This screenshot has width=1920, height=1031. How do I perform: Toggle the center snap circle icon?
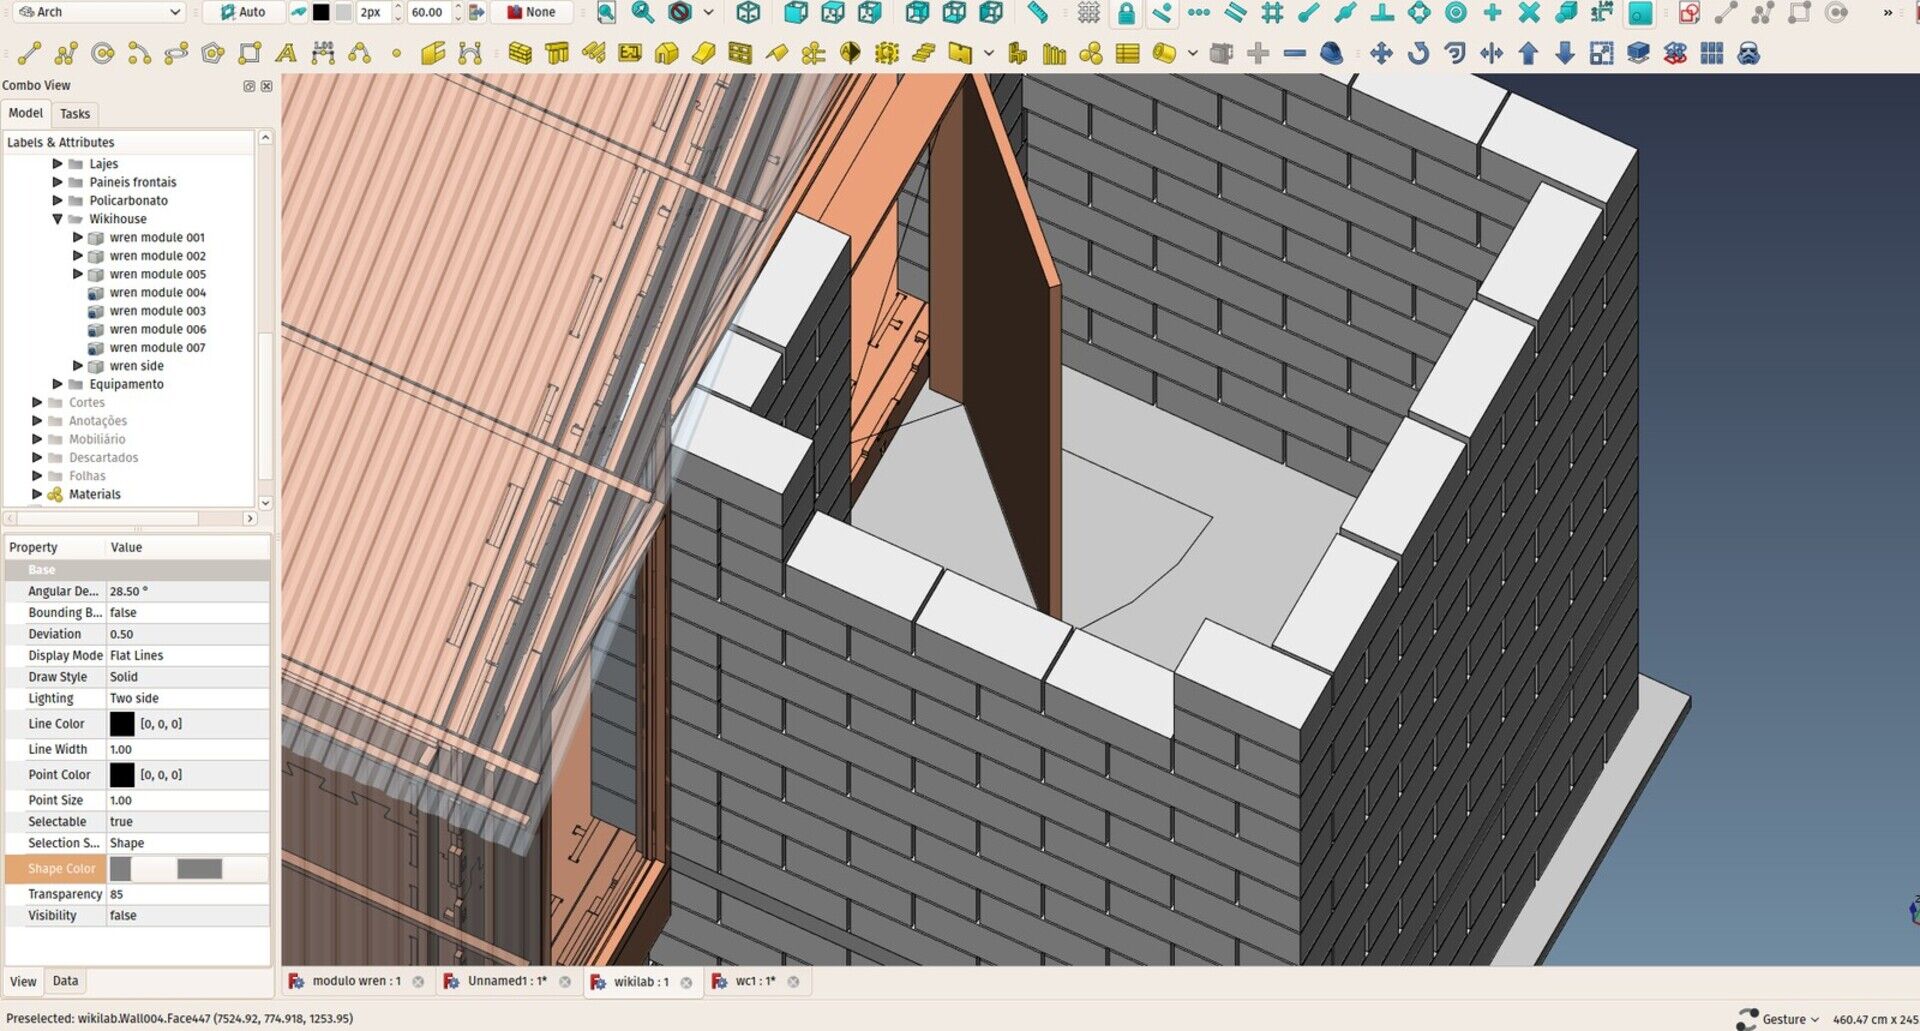1456,12
